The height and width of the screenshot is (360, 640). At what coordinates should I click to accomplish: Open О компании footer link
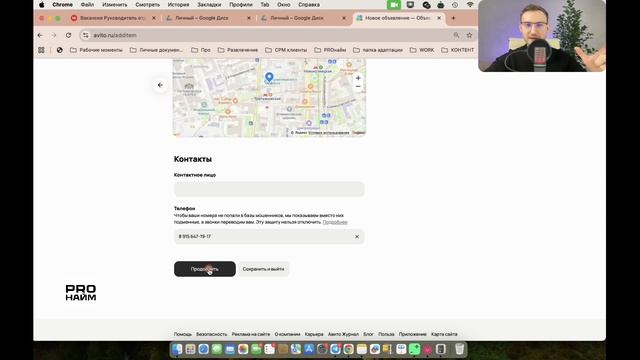click(x=287, y=334)
